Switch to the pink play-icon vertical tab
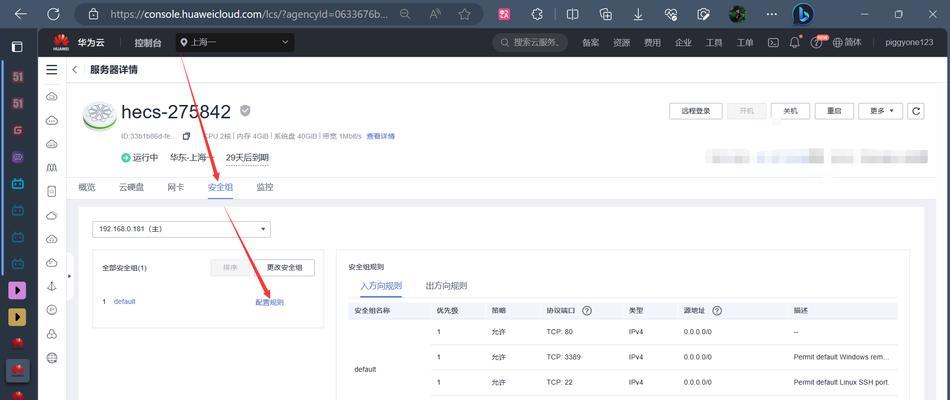Viewport: 950px width, 400px height. click(x=18, y=290)
